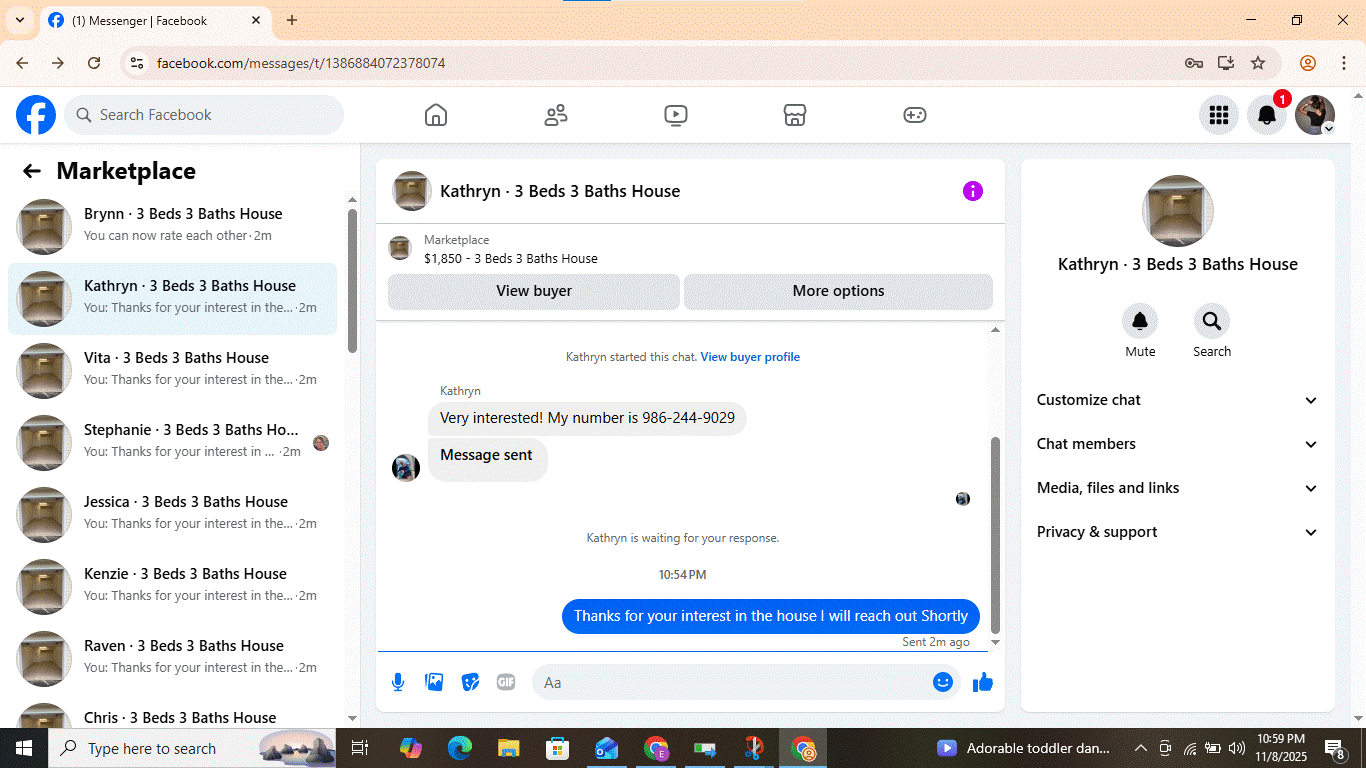Screen dimensions: 1366x768
Task: Expand Chat members section
Action: coord(1178,444)
